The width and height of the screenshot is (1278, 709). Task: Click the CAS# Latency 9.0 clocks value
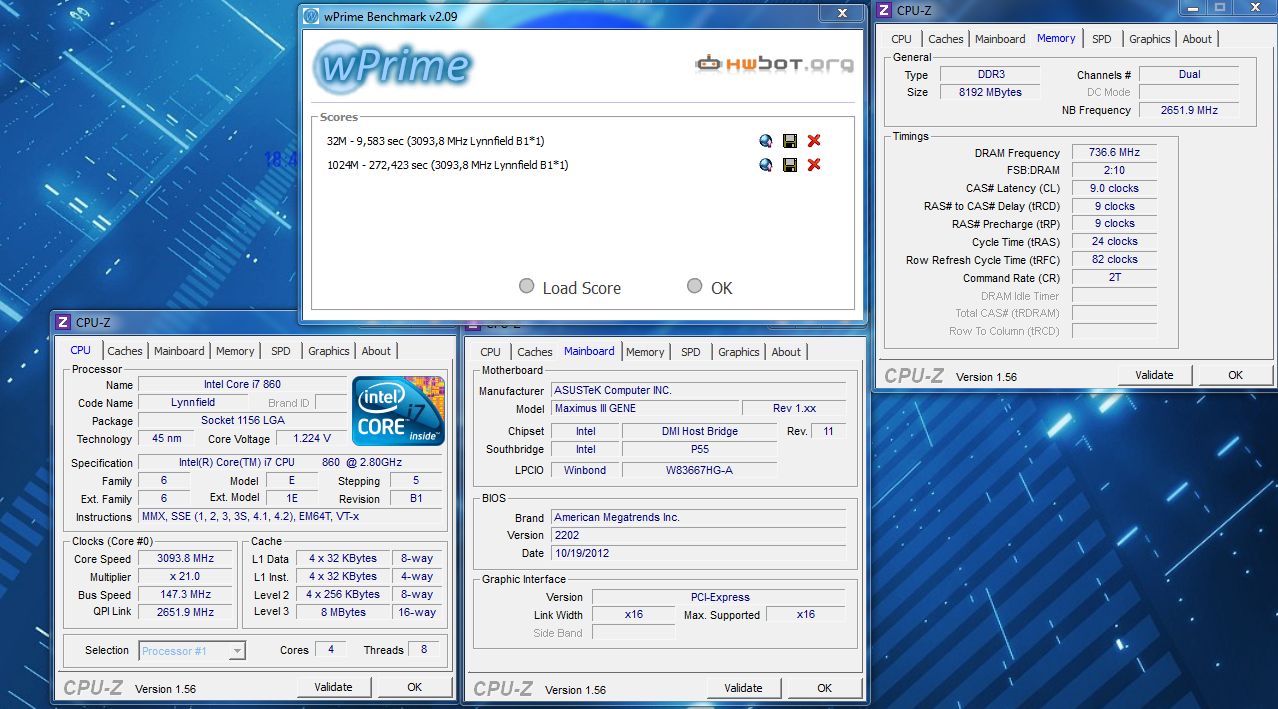click(x=1114, y=188)
